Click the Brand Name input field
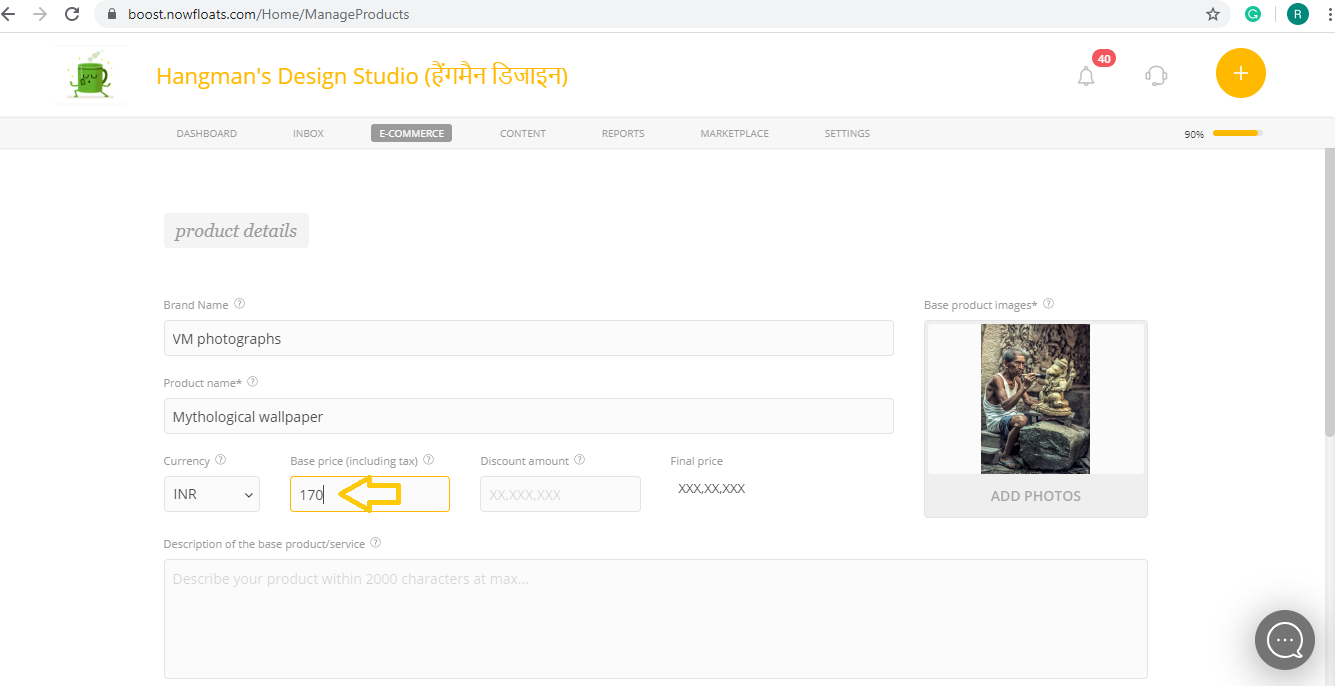The height and width of the screenshot is (686, 1335). click(529, 338)
